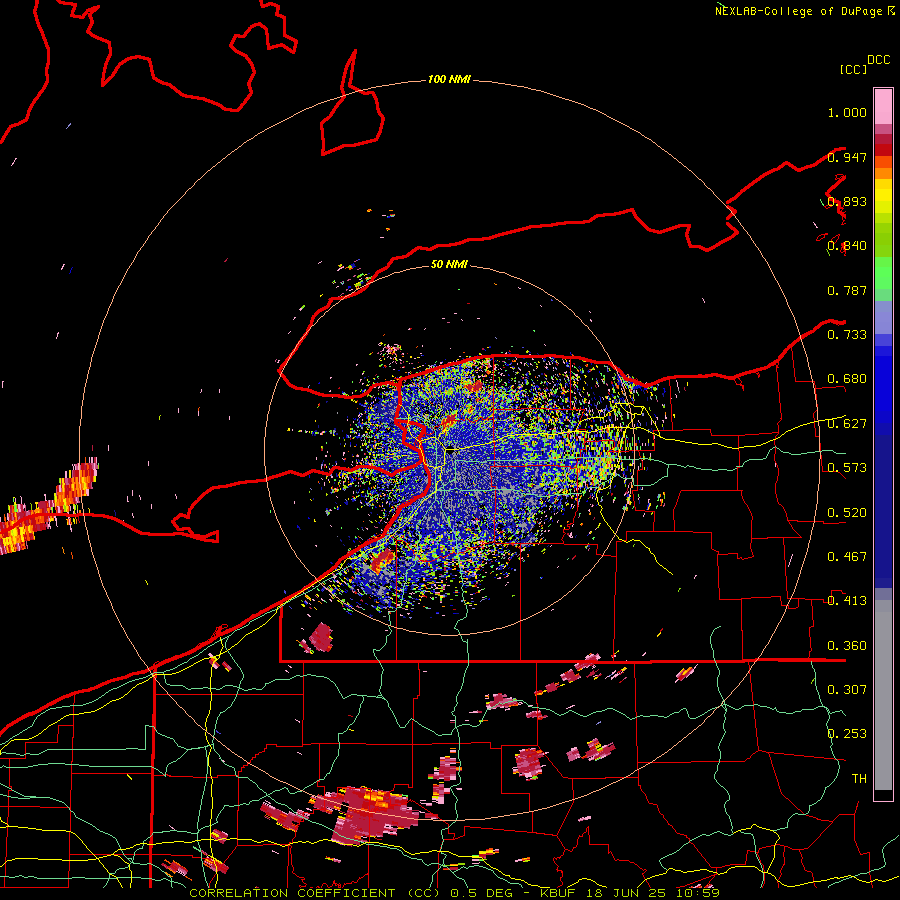The width and height of the screenshot is (900, 900).
Task: Select the 0.787 scale value
Action: pyautogui.click(x=847, y=290)
